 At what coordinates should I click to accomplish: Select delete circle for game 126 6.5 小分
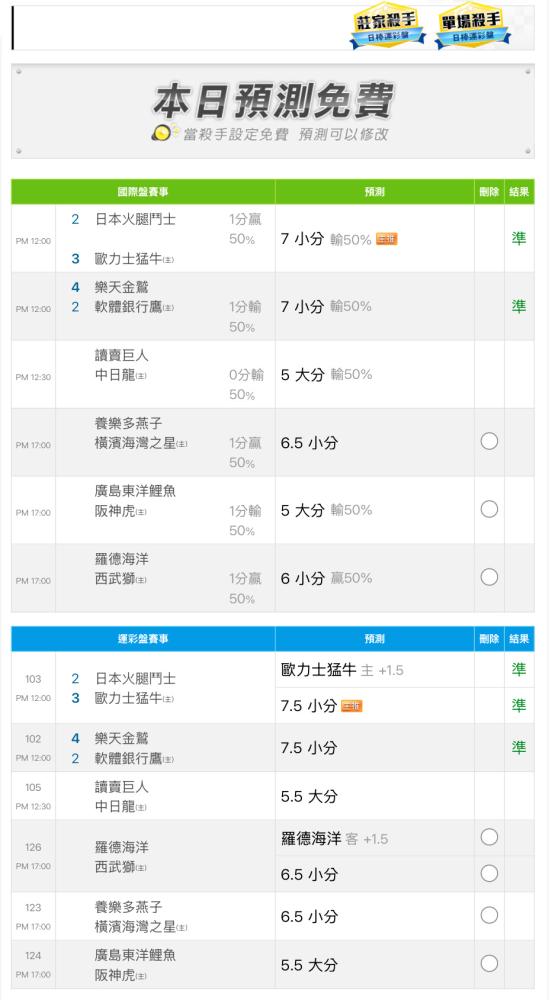[489, 873]
